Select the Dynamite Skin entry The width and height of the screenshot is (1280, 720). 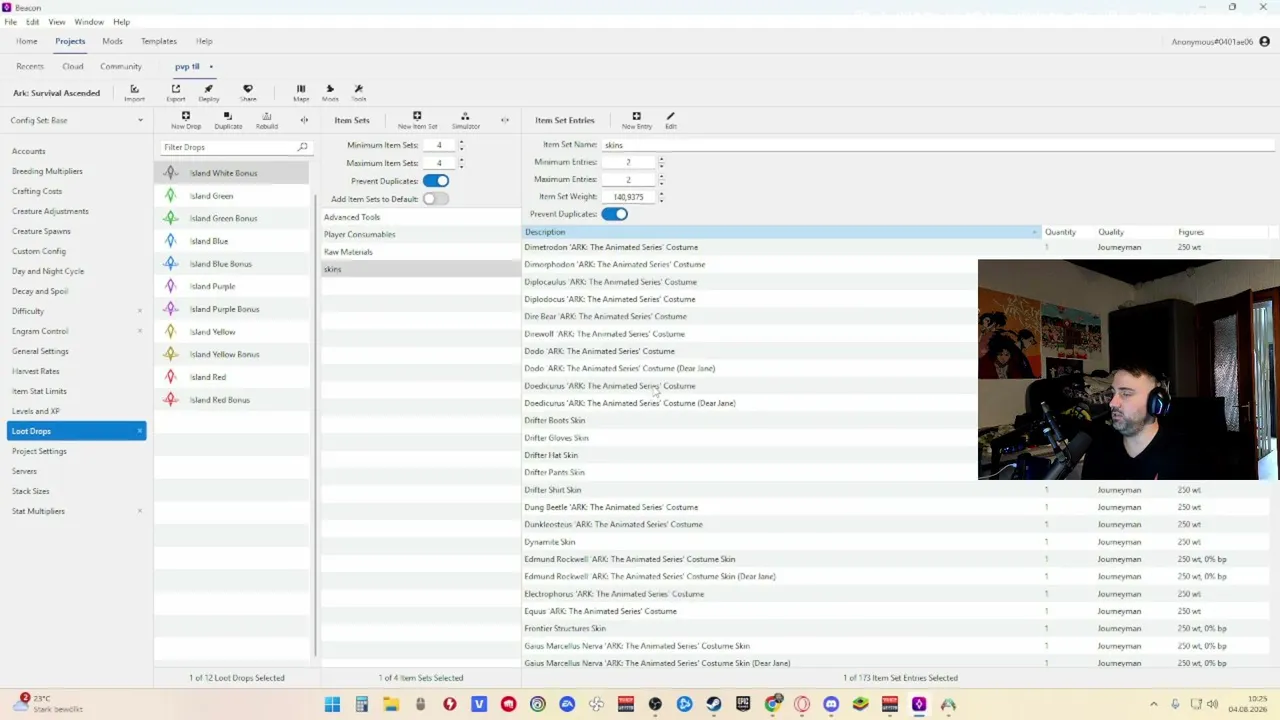(897, 542)
